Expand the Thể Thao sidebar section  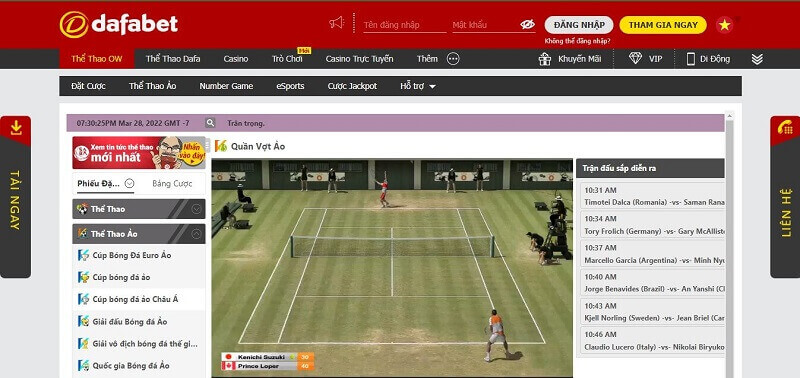coord(196,209)
